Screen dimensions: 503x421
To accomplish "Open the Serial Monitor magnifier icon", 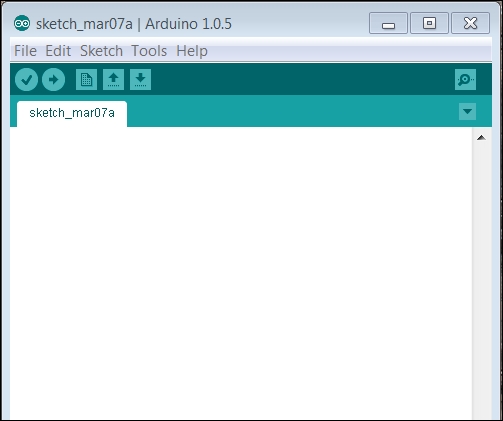I will [x=465, y=80].
